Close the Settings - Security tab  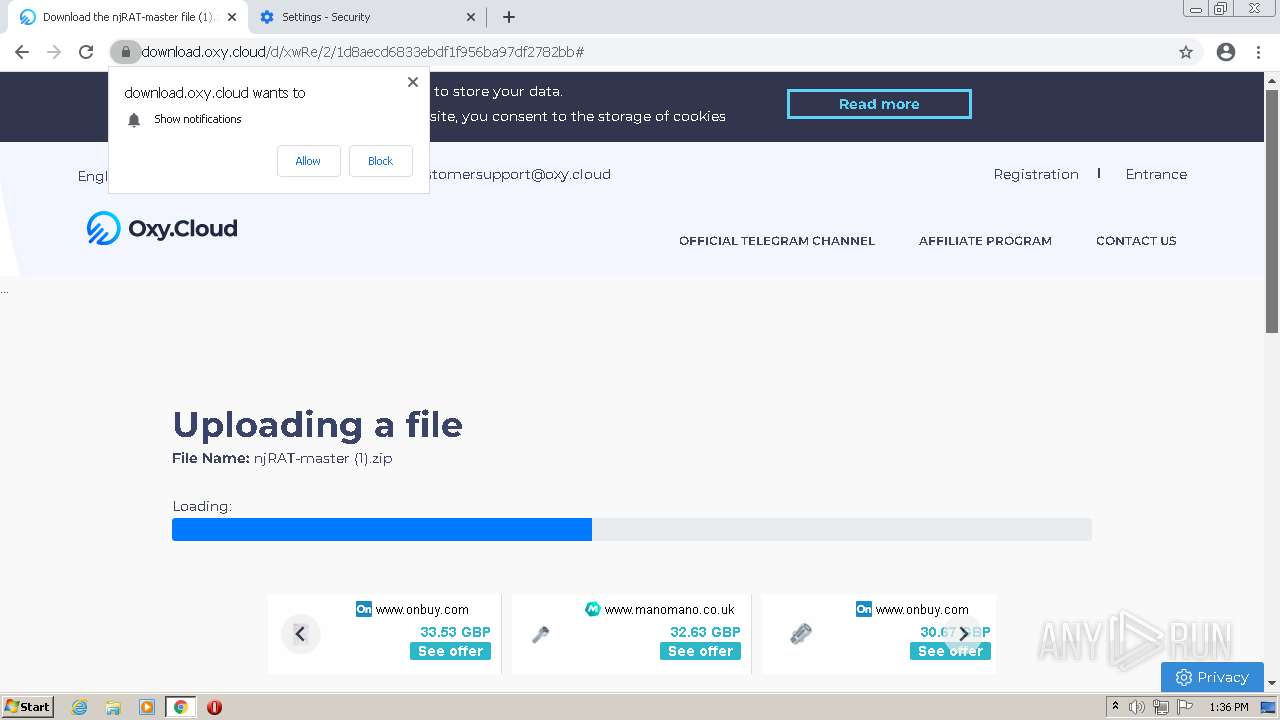pyautogui.click(x=471, y=17)
